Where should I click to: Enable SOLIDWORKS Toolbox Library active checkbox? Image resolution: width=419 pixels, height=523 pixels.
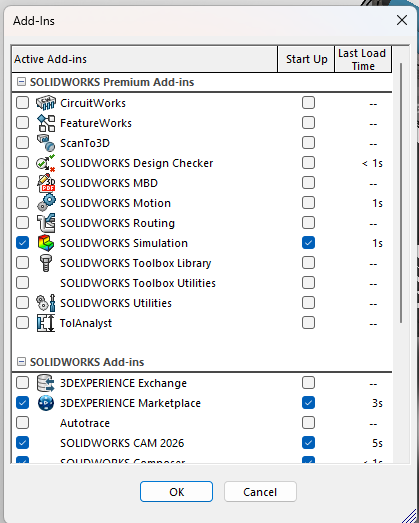tap(22, 263)
